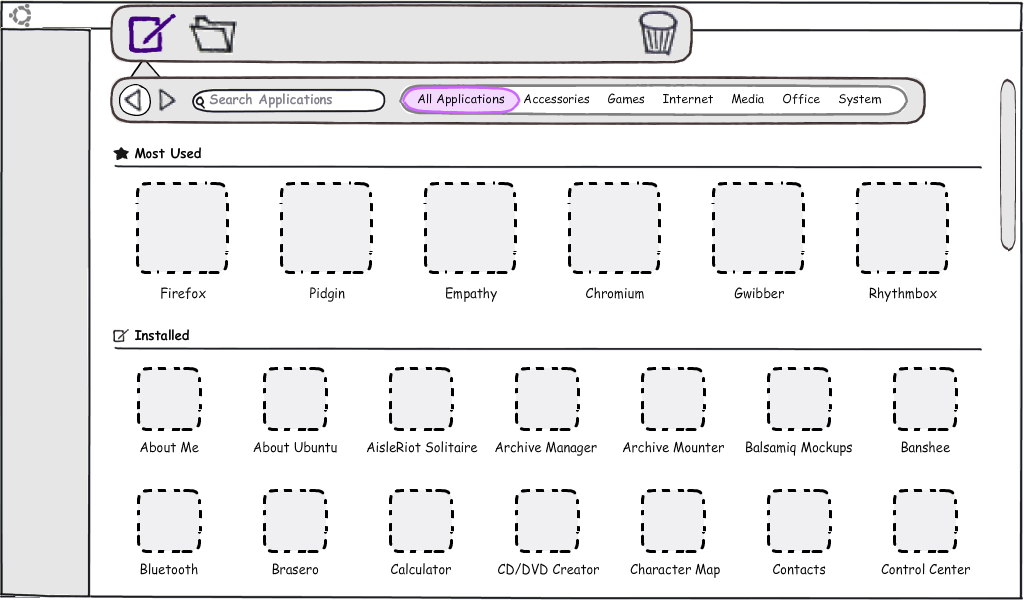Switch to the Internet category
The height and width of the screenshot is (600, 1024).
(x=688, y=99)
